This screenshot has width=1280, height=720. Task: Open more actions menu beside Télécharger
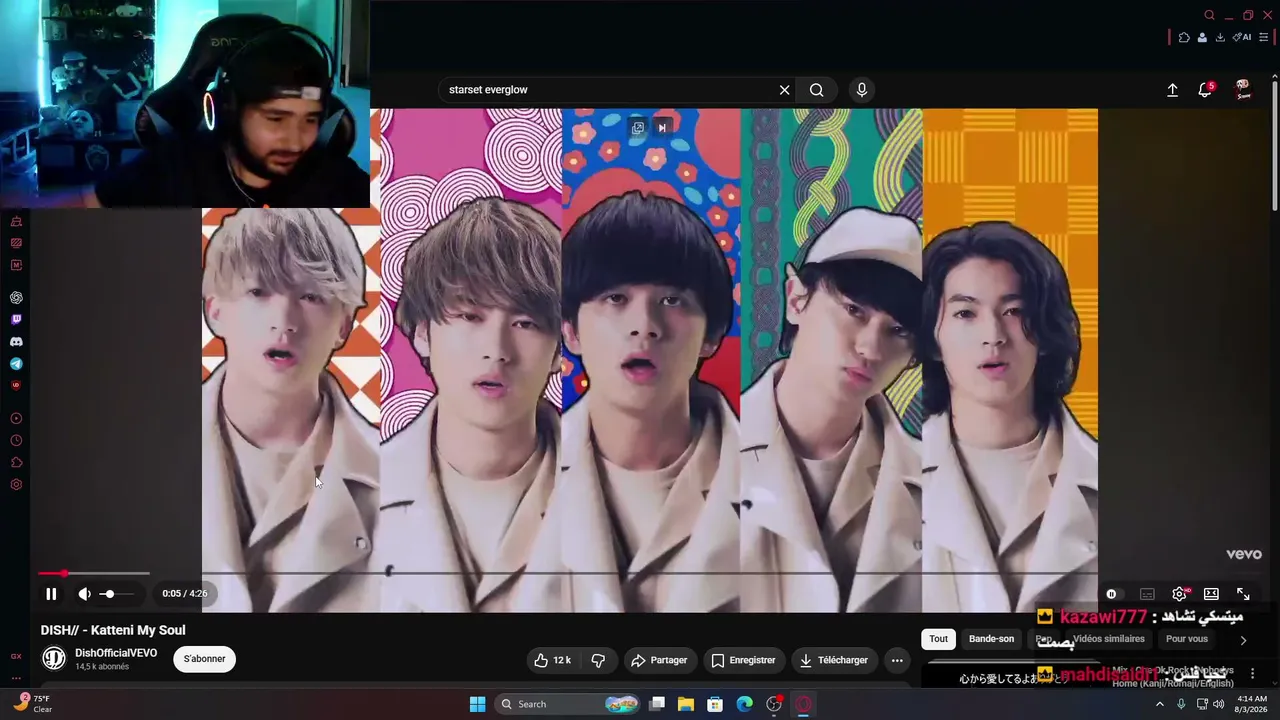click(x=897, y=660)
